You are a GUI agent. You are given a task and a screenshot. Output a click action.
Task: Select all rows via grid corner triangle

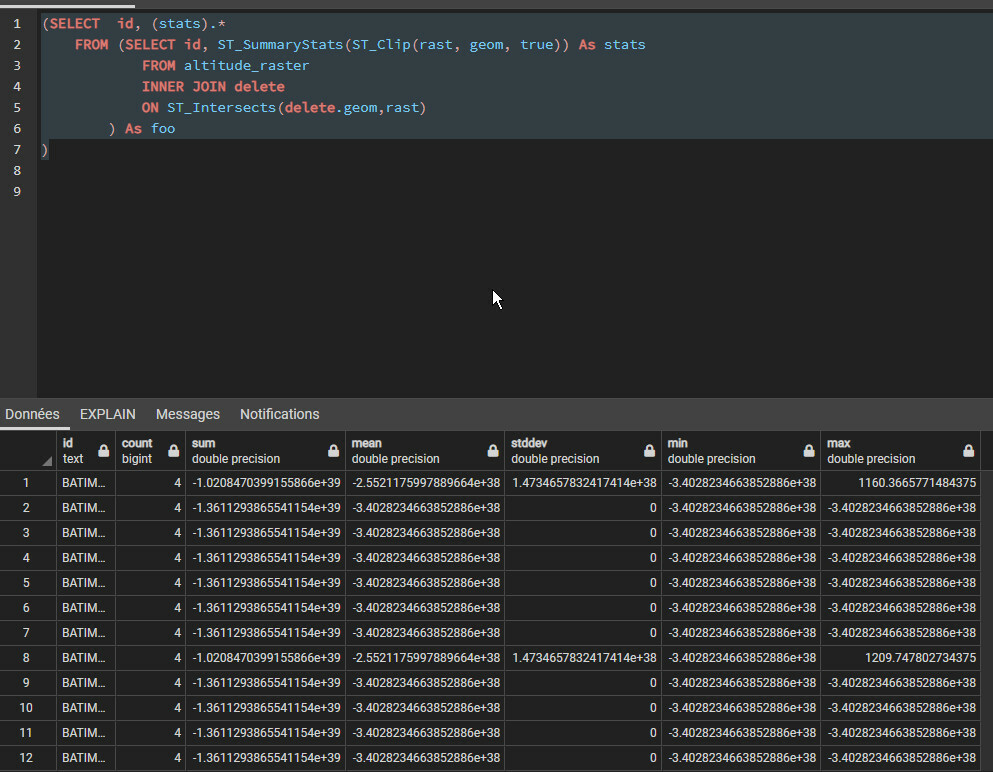[47, 461]
